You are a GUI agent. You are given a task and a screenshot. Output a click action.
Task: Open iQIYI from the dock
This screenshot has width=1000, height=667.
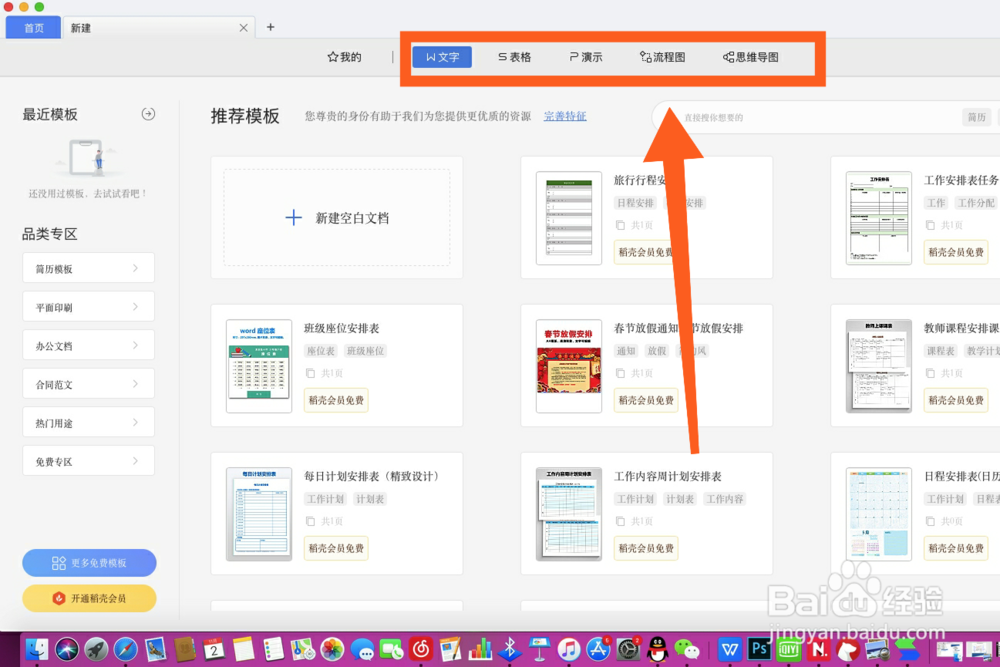click(789, 650)
